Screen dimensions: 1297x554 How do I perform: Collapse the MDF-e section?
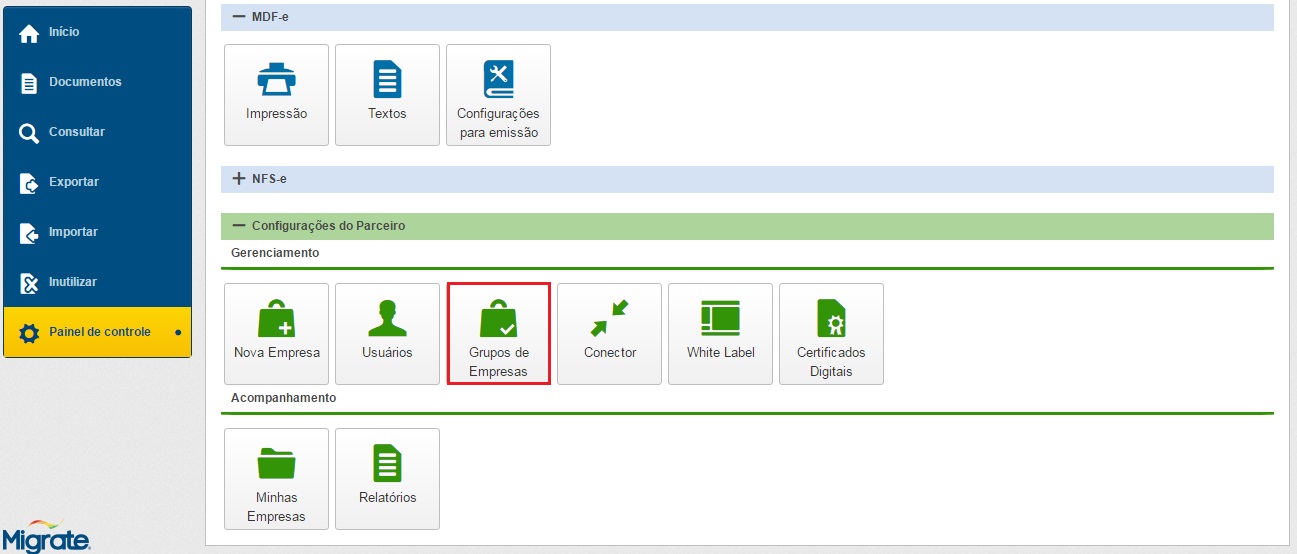pos(239,17)
